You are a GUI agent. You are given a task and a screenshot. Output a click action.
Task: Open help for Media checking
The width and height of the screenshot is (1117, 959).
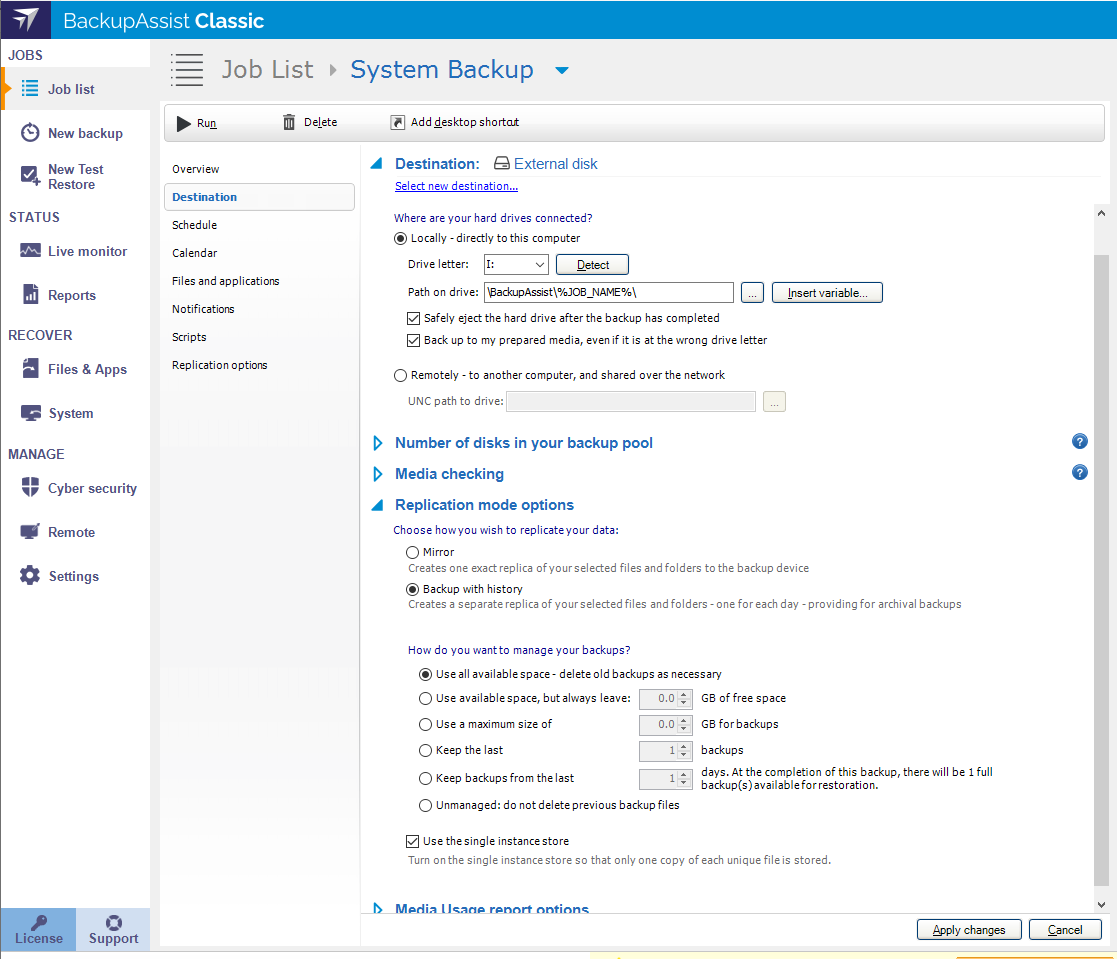1079,473
